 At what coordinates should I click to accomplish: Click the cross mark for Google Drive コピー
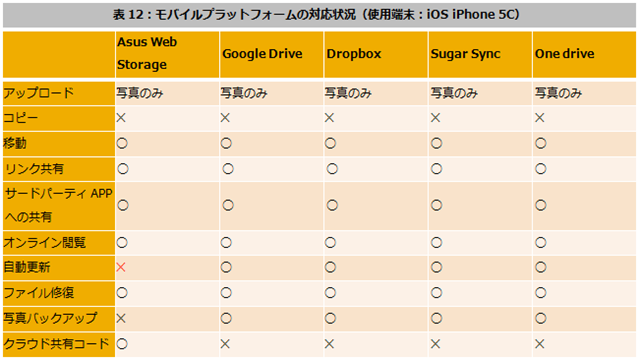click(x=225, y=118)
